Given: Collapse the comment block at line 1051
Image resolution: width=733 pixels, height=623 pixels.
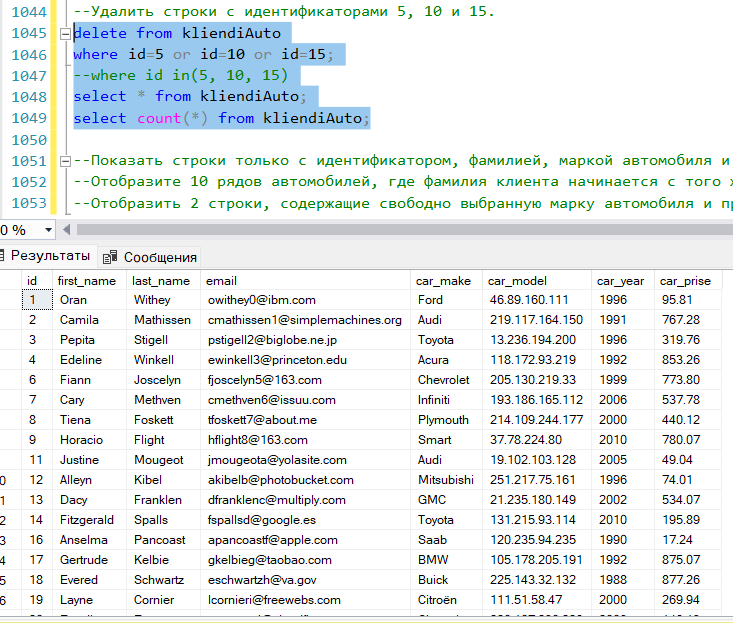Looking at the screenshot, I should [x=65, y=161].
